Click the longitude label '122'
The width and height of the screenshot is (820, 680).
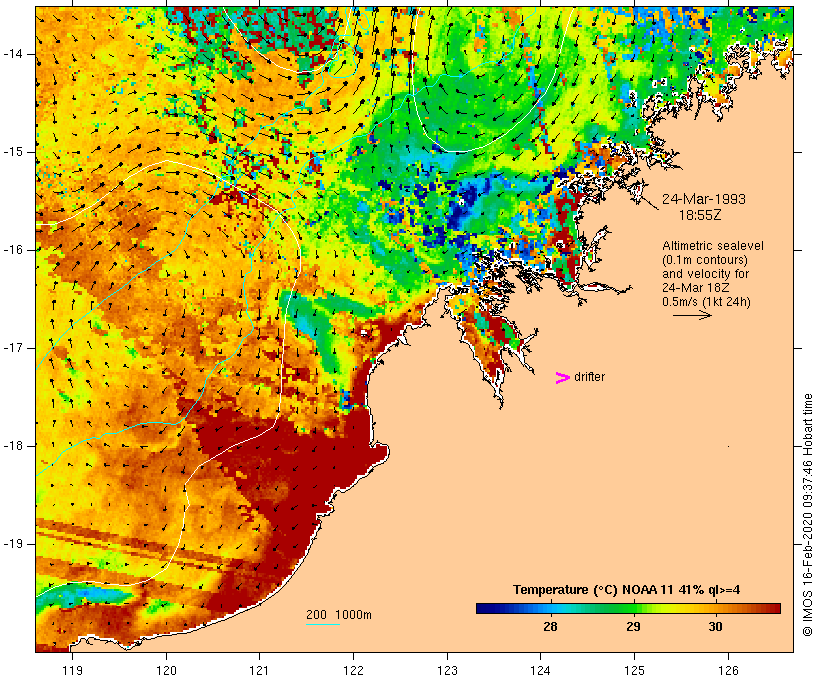[354, 670]
